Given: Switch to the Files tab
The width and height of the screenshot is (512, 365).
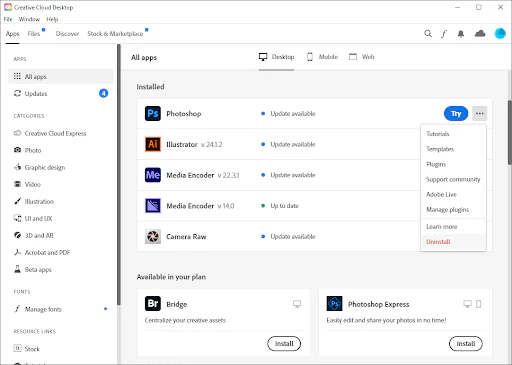Looking at the screenshot, I should click(x=34, y=34).
